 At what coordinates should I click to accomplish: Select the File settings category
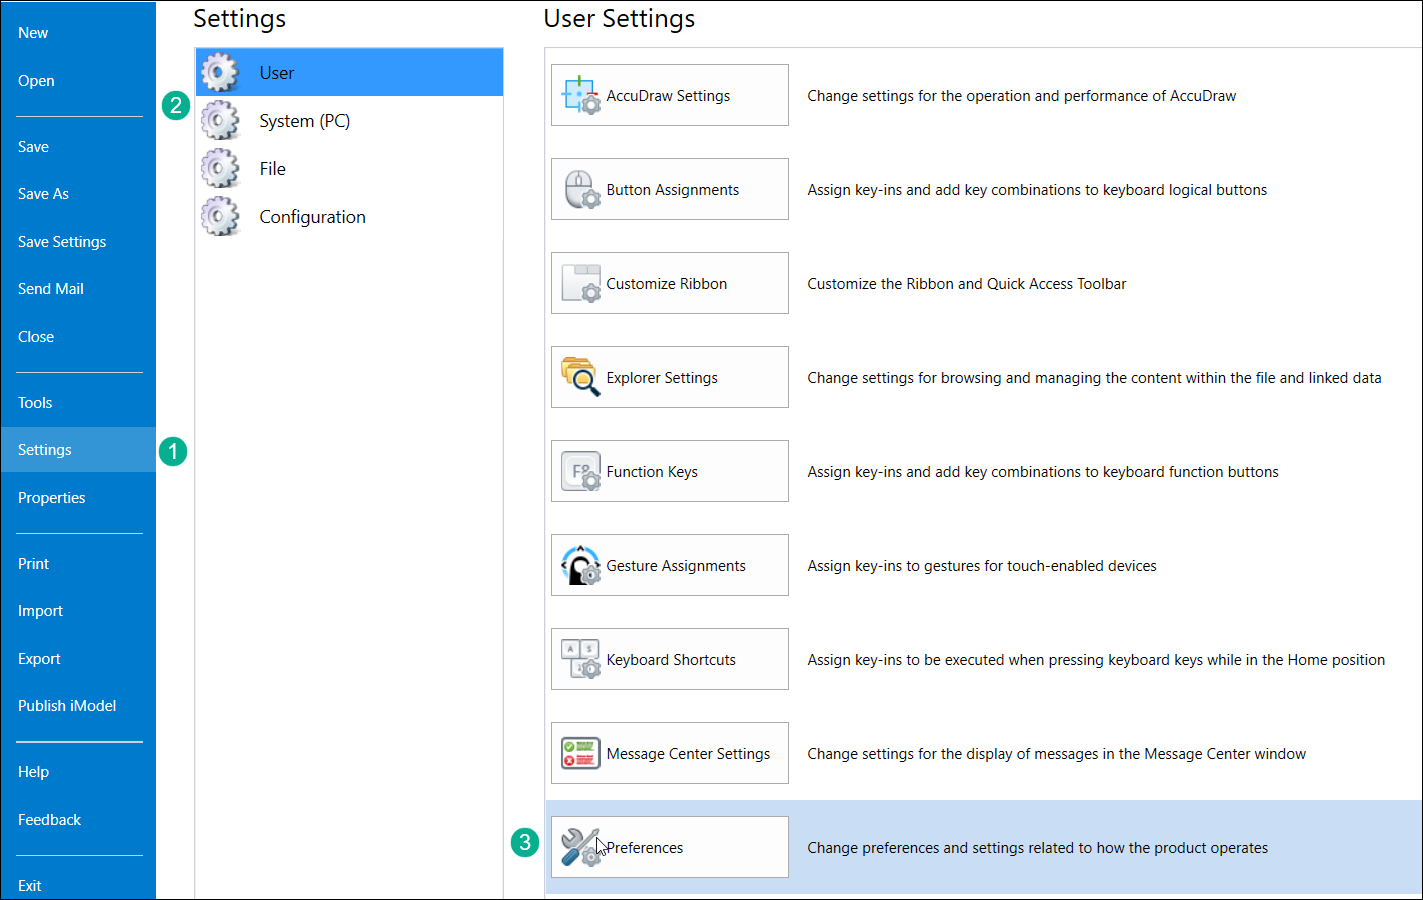tap(272, 169)
